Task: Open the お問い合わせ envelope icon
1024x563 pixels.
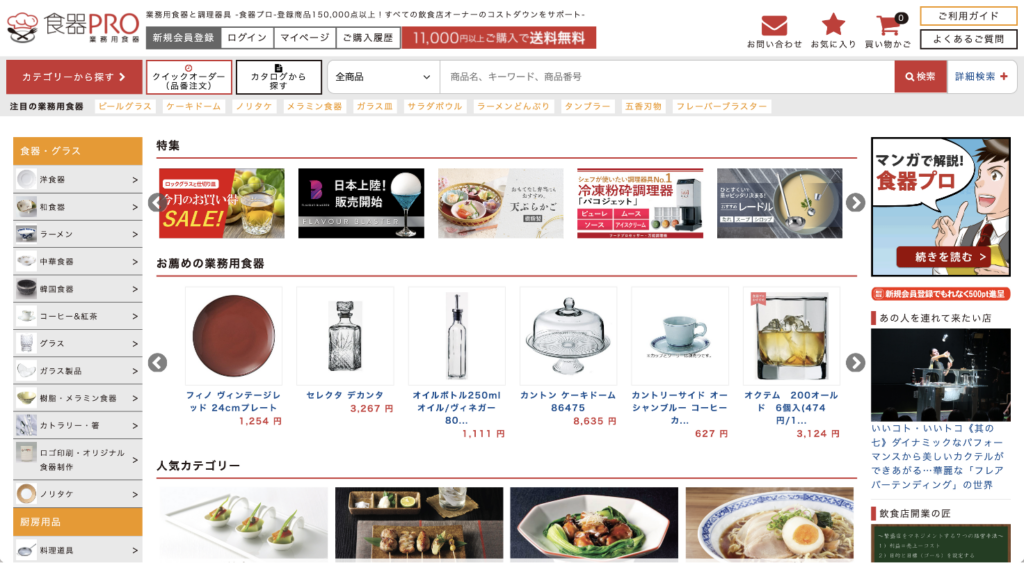Action: coord(774,26)
